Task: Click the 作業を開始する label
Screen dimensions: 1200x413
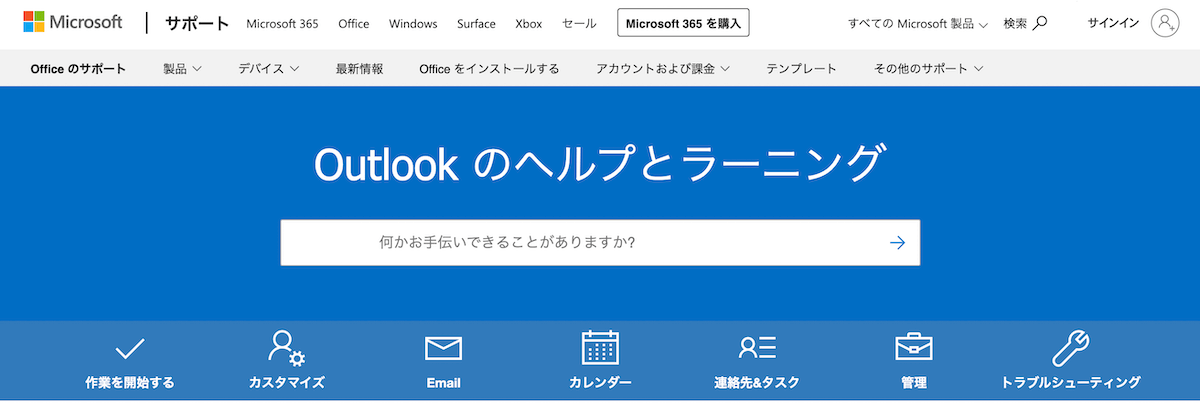Action: click(130, 382)
